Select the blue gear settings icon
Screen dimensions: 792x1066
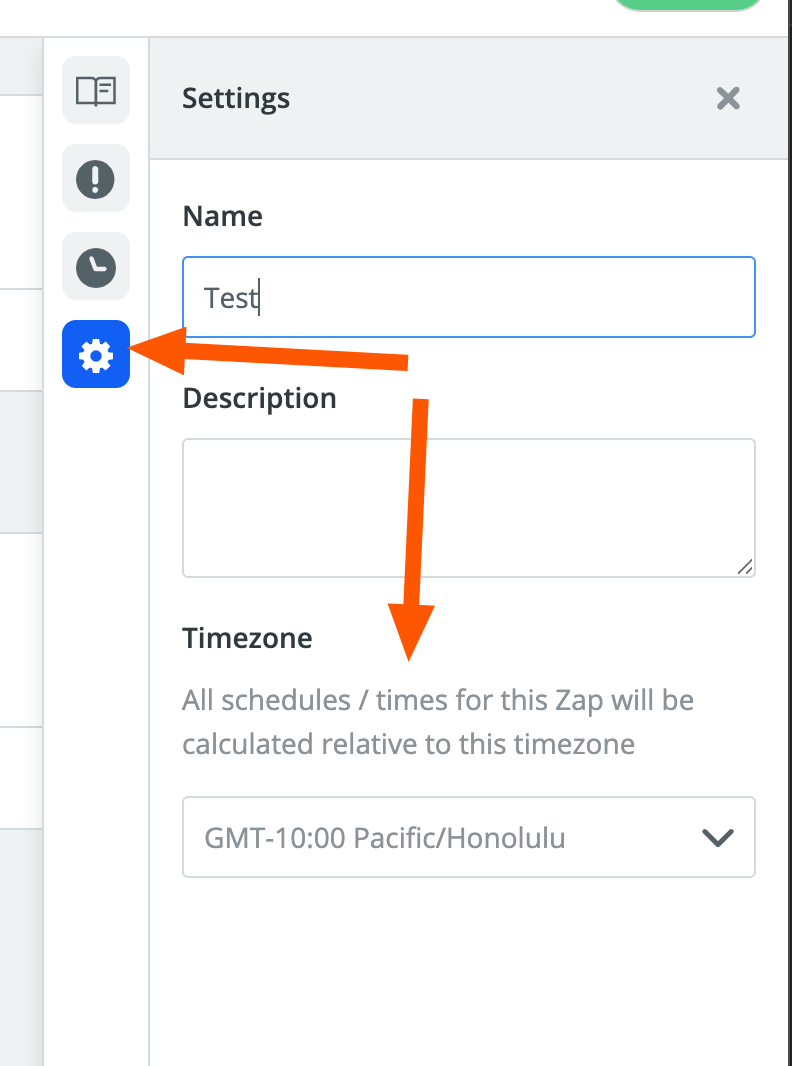(x=96, y=355)
